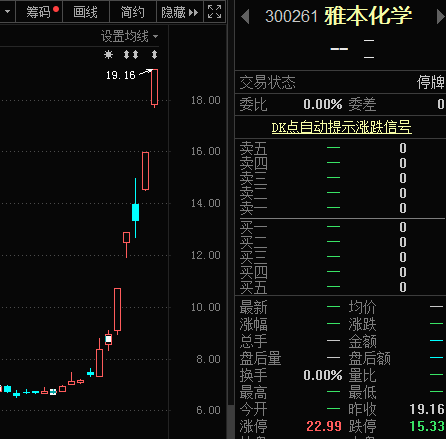Select the 卖一 order row
Viewport: 446px width, 439px height.
340,208
